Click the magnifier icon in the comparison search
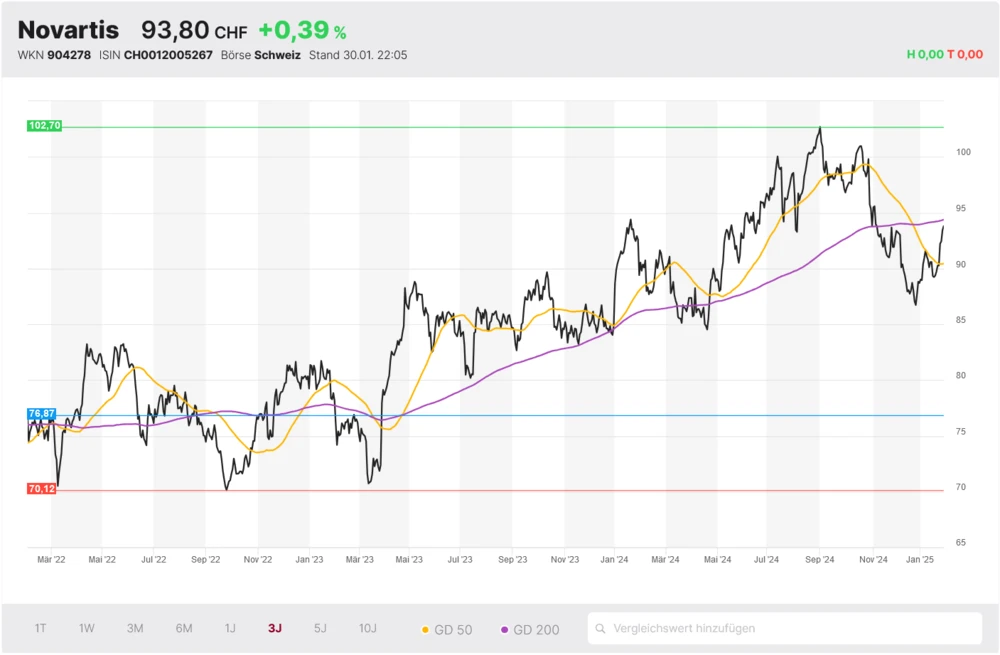The height and width of the screenshot is (655, 1000). (x=601, y=629)
